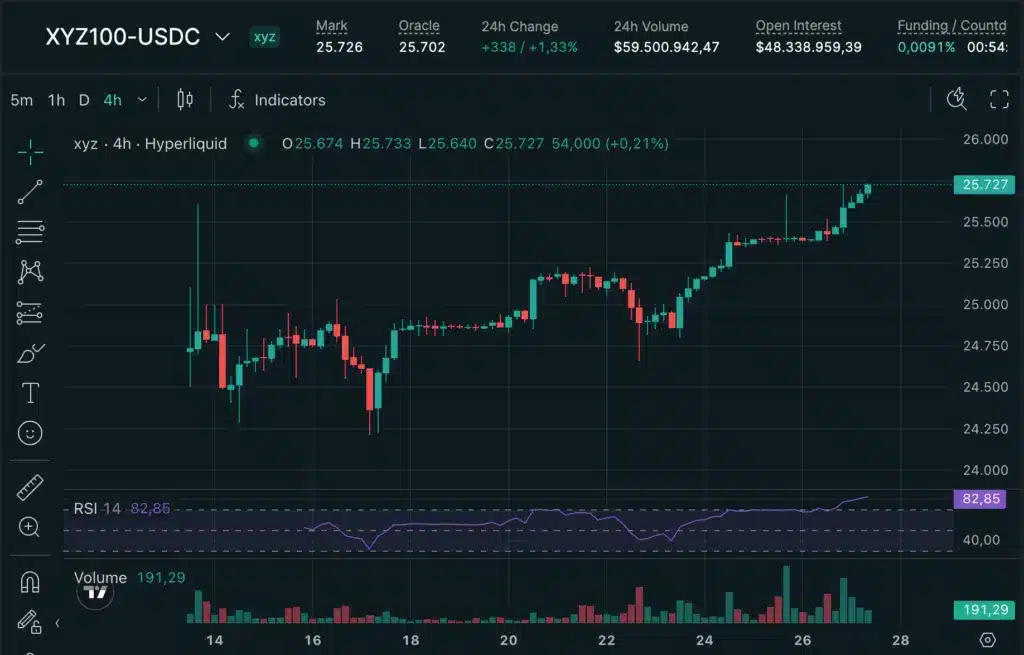Image resolution: width=1024 pixels, height=655 pixels.
Task: Expand the XYZ100-USDC symbol dropdown
Action: [221, 36]
